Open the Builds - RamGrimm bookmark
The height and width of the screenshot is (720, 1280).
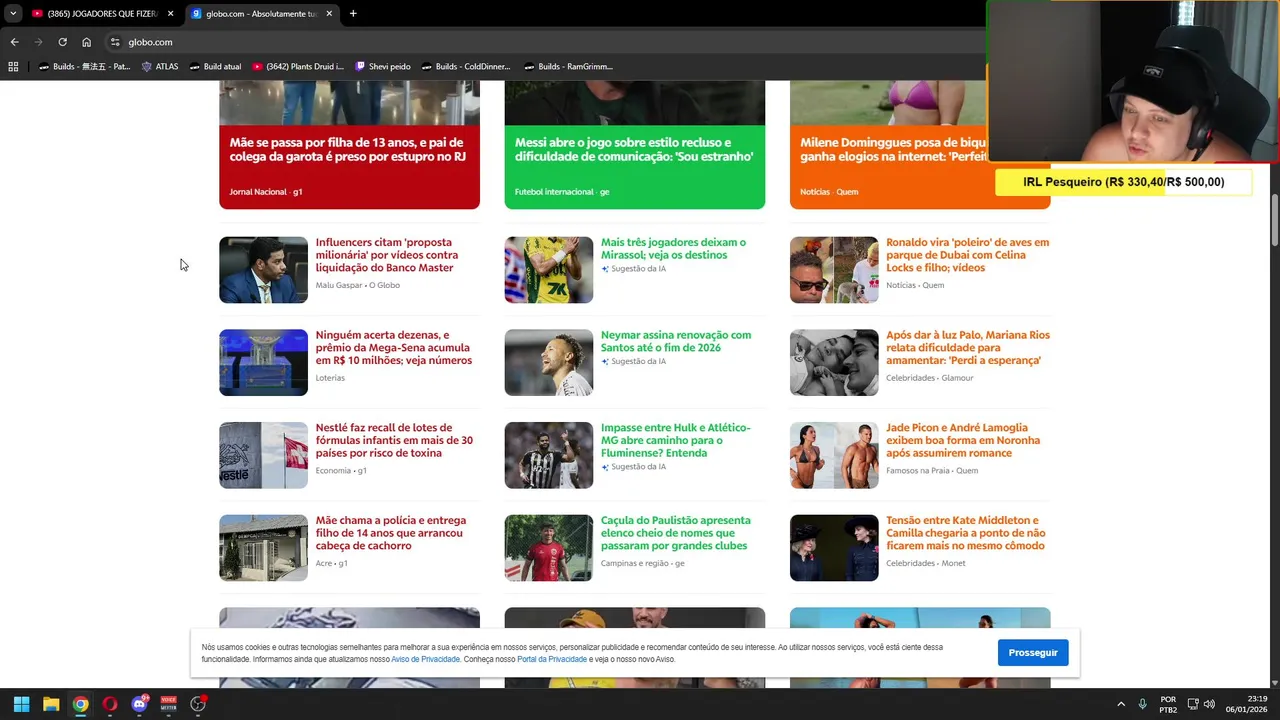[x=567, y=67]
